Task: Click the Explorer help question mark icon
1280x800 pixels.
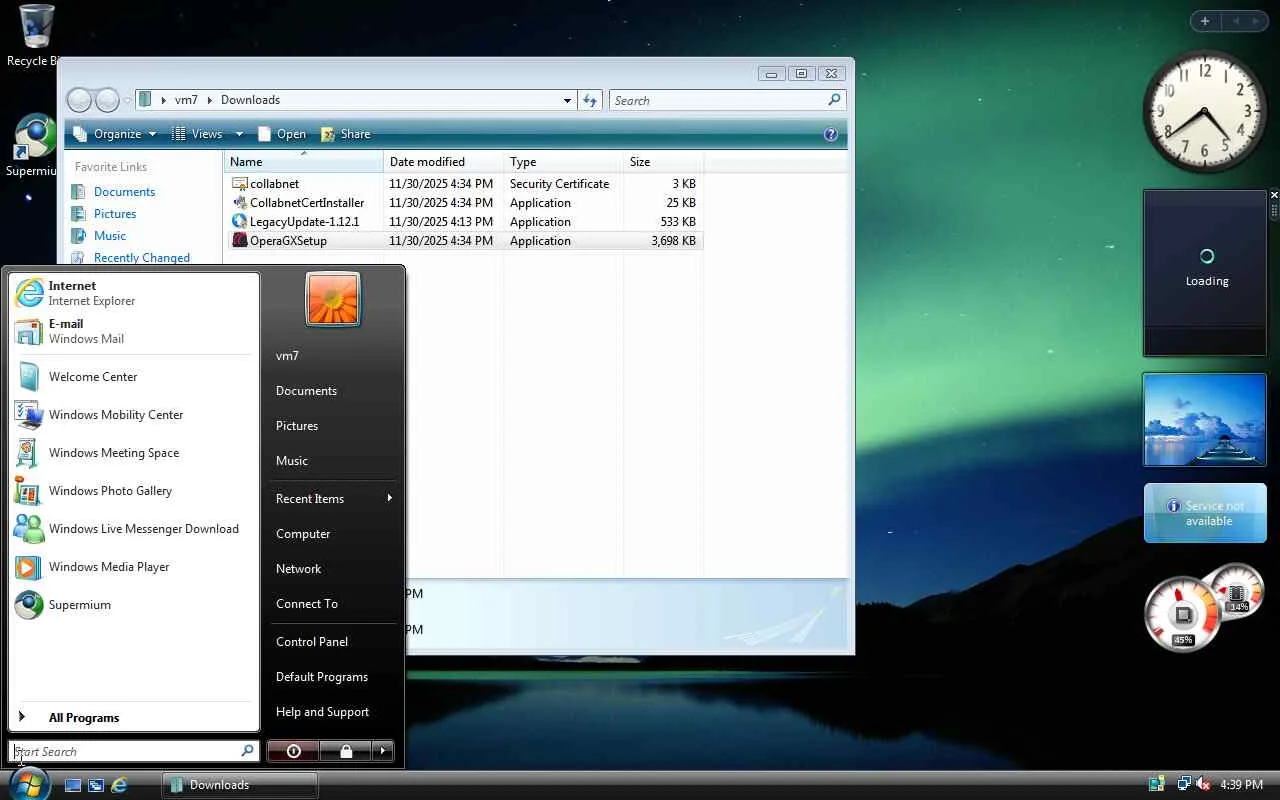Action: pyautogui.click(x=830, y=134)
